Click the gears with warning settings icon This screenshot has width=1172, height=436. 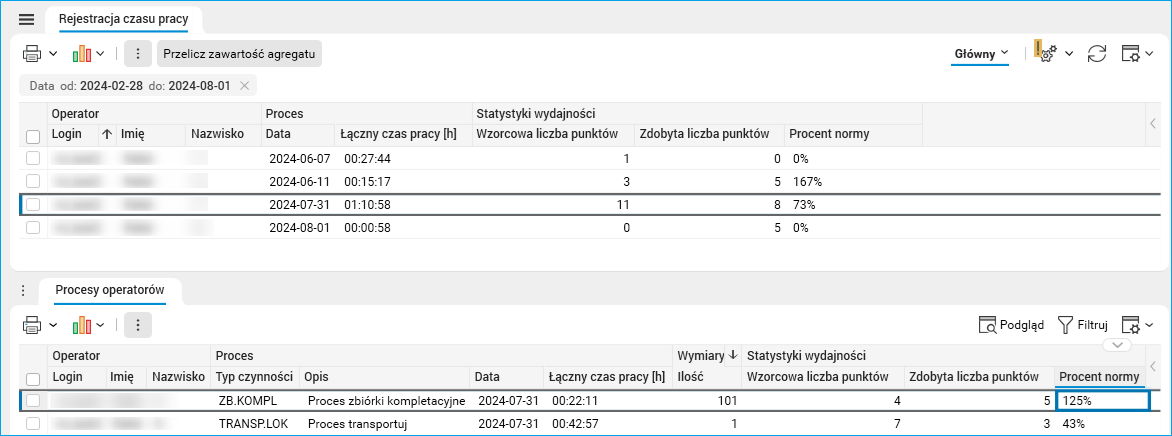click(1044, 52)
